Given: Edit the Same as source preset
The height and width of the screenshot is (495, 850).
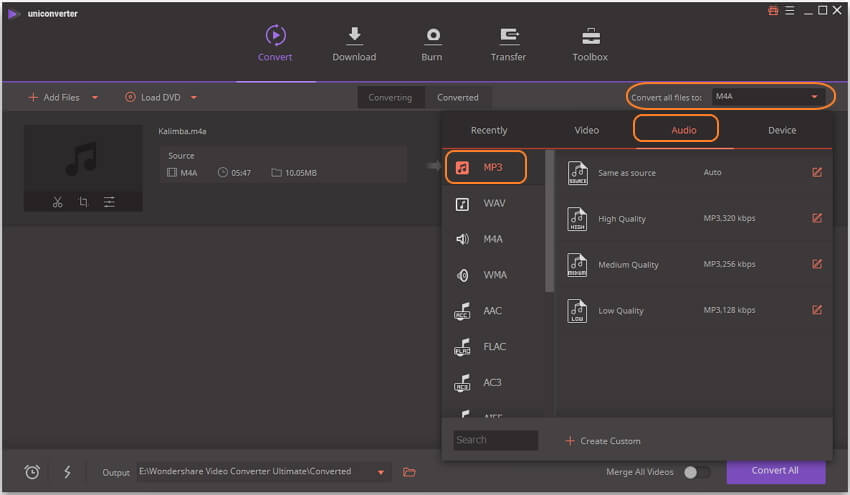Looking at the screenshot, I should pyautogui.click(x=817, y=172).
